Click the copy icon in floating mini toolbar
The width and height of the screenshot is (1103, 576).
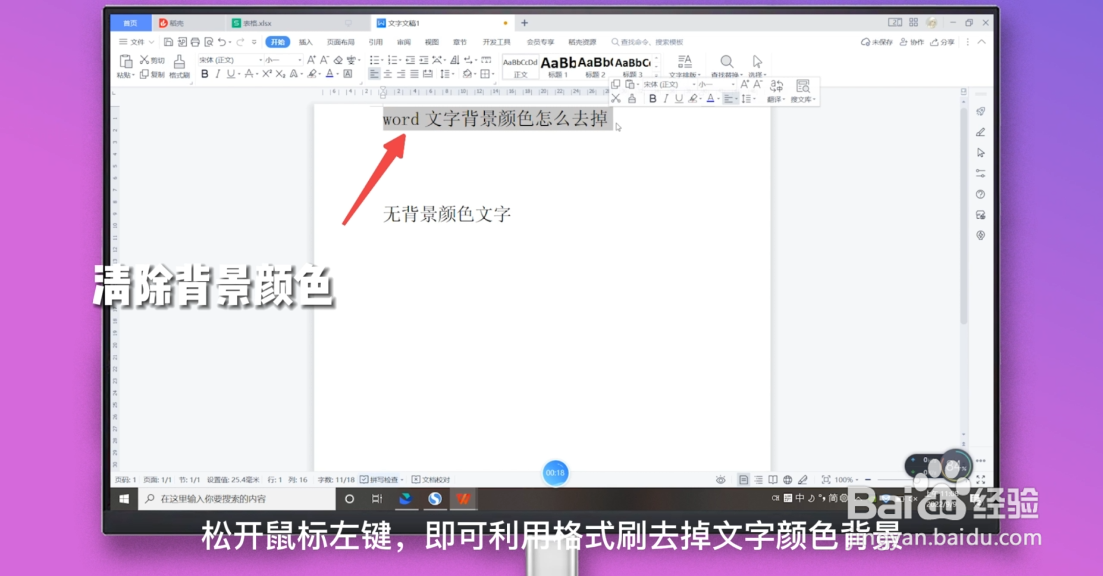click(616, 84)
